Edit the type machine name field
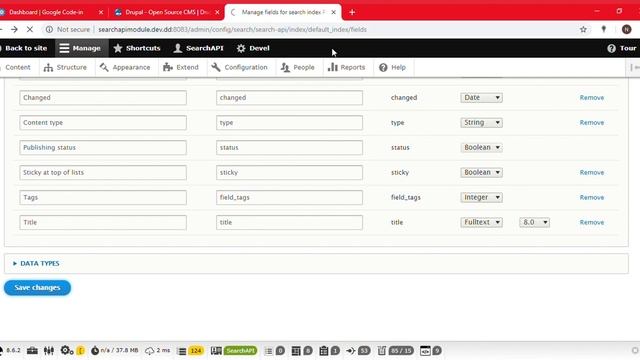 289,122
